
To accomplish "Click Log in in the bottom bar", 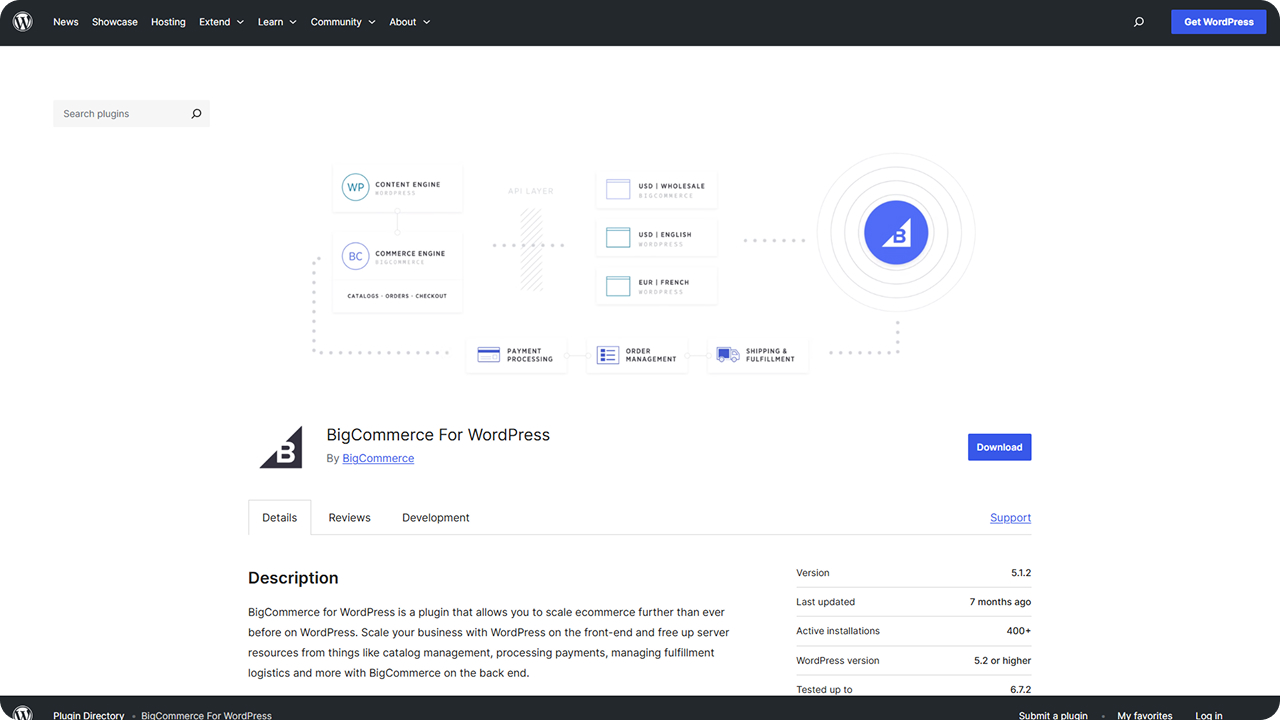I will pos(1209,715).
